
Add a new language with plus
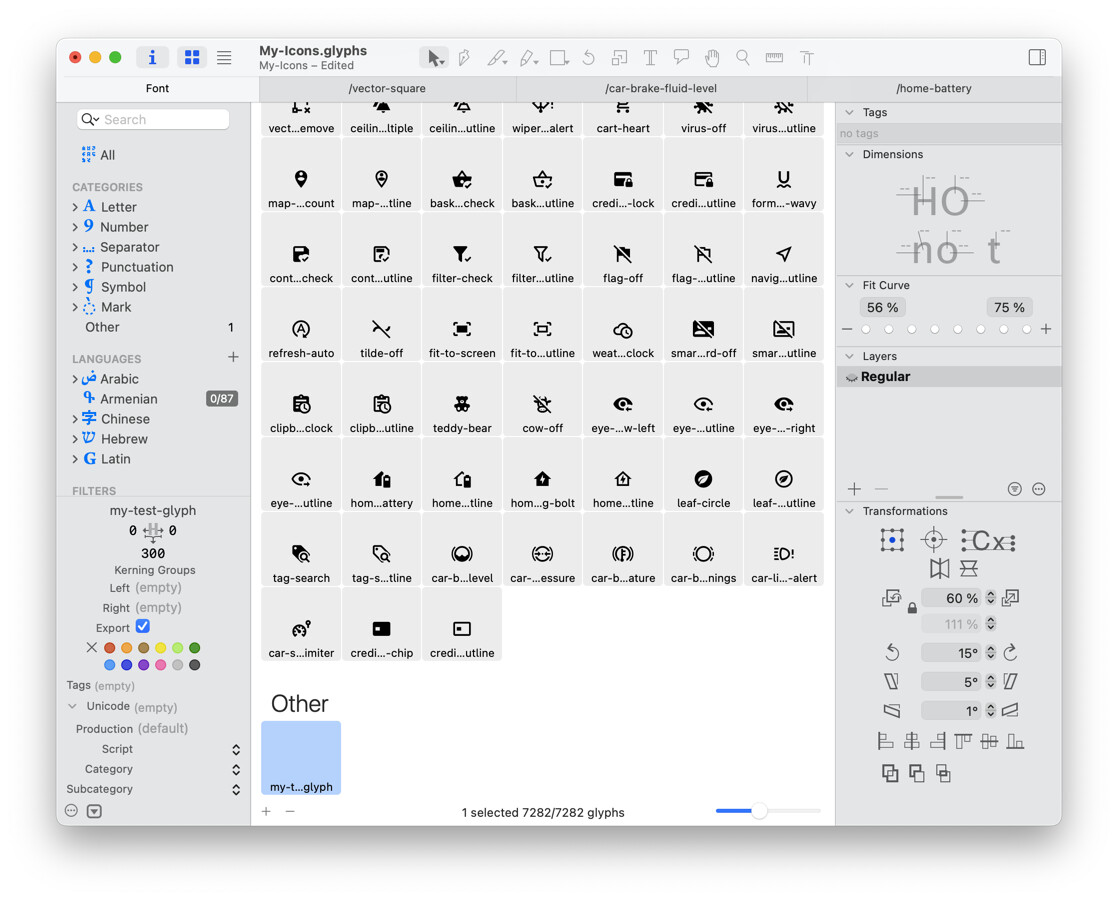tap(233, 357)
